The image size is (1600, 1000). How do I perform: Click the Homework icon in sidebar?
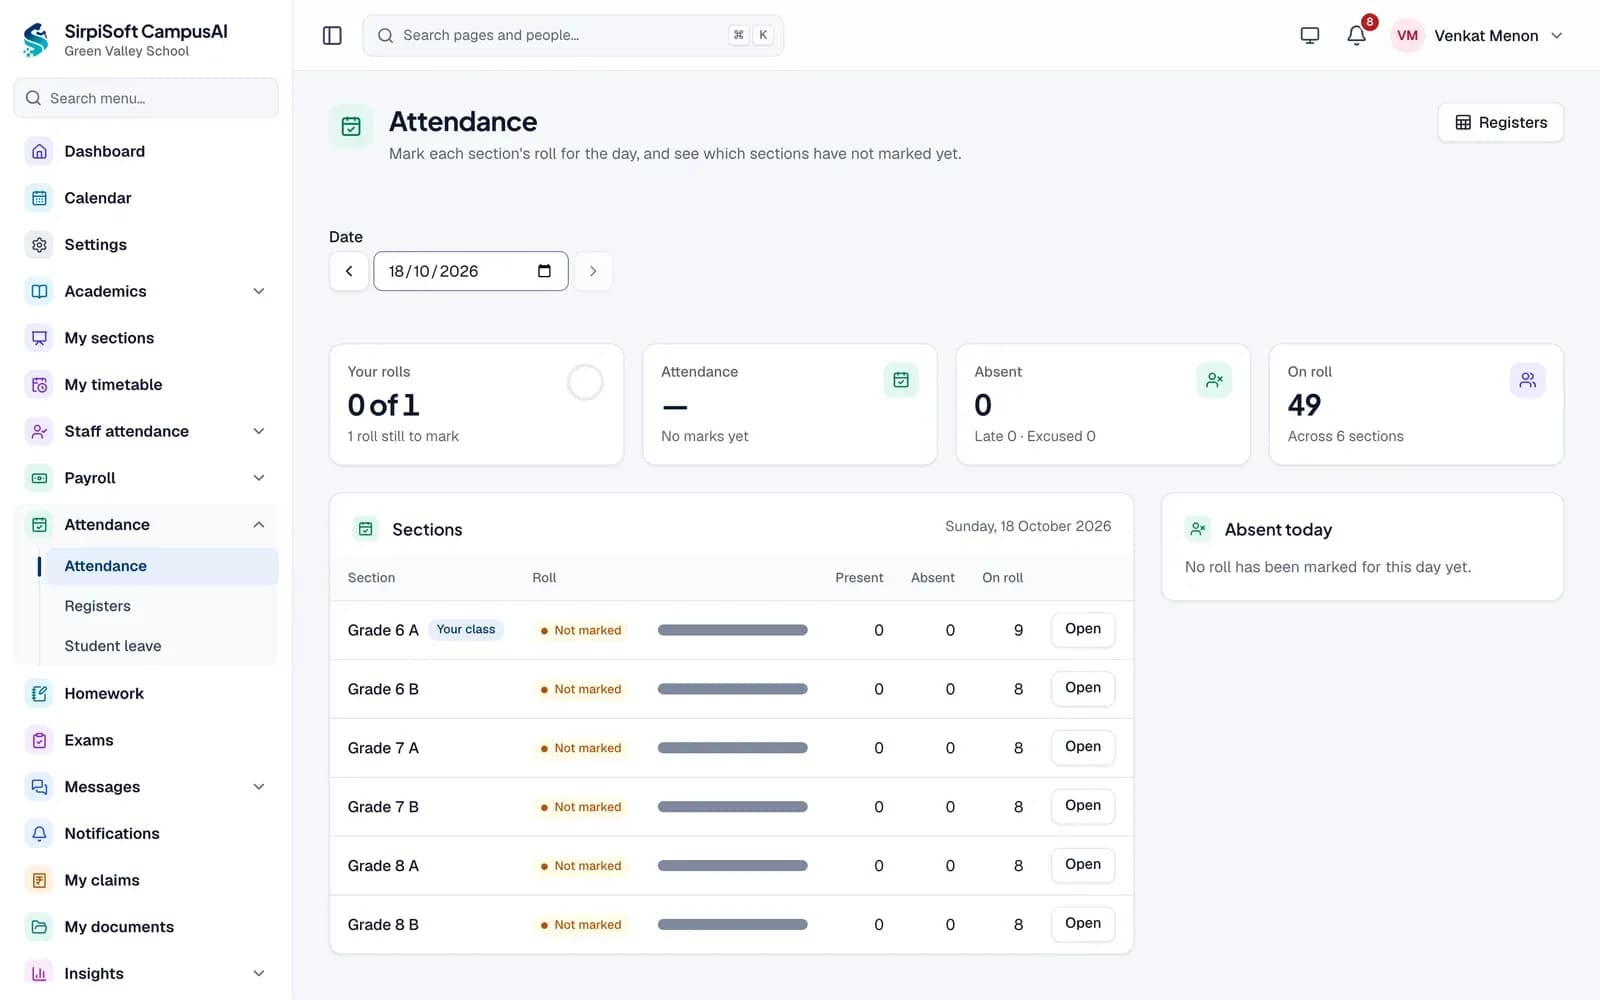(39, 693)
